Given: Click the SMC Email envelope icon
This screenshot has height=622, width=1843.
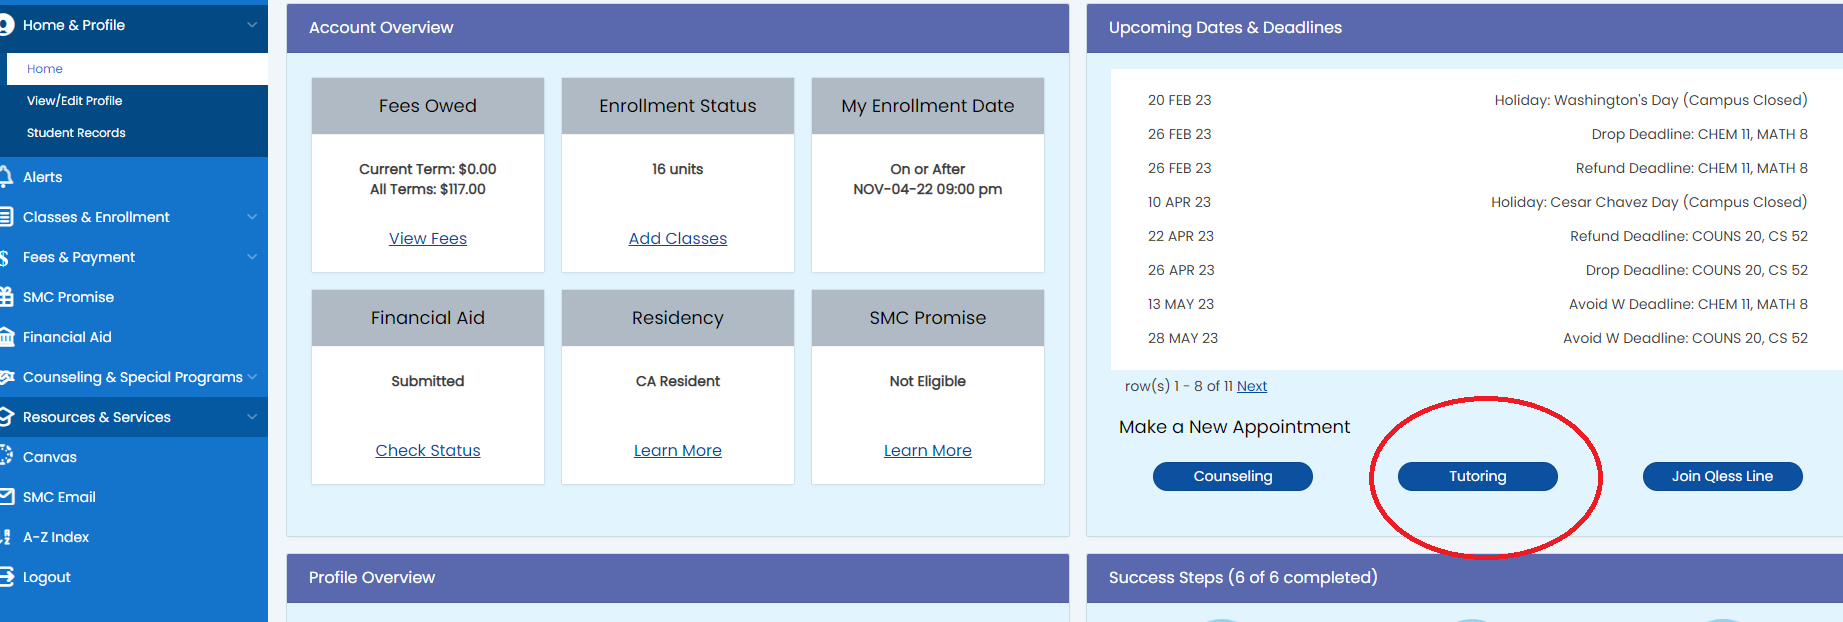Looking at the screenshot, I should [x=6, y=497].
